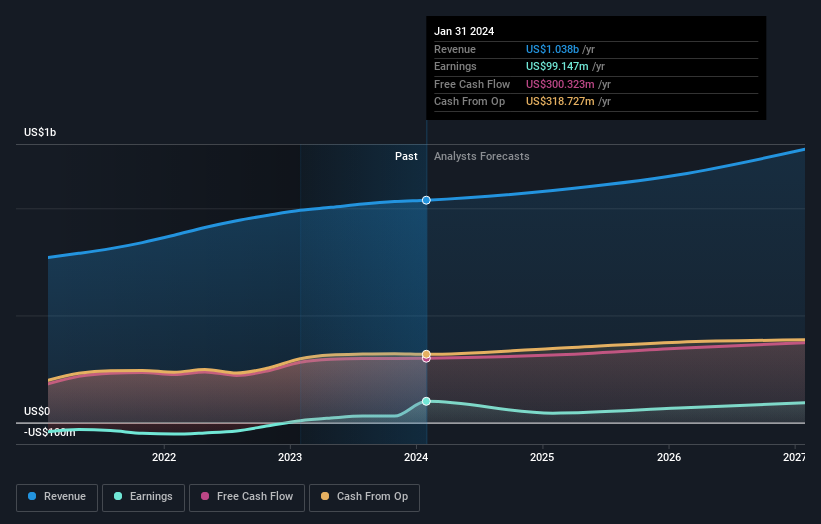The width and height of the screenshot is (821, 524).
Task: Click the Analysts Forecasts label
Action: pos(481,156)
